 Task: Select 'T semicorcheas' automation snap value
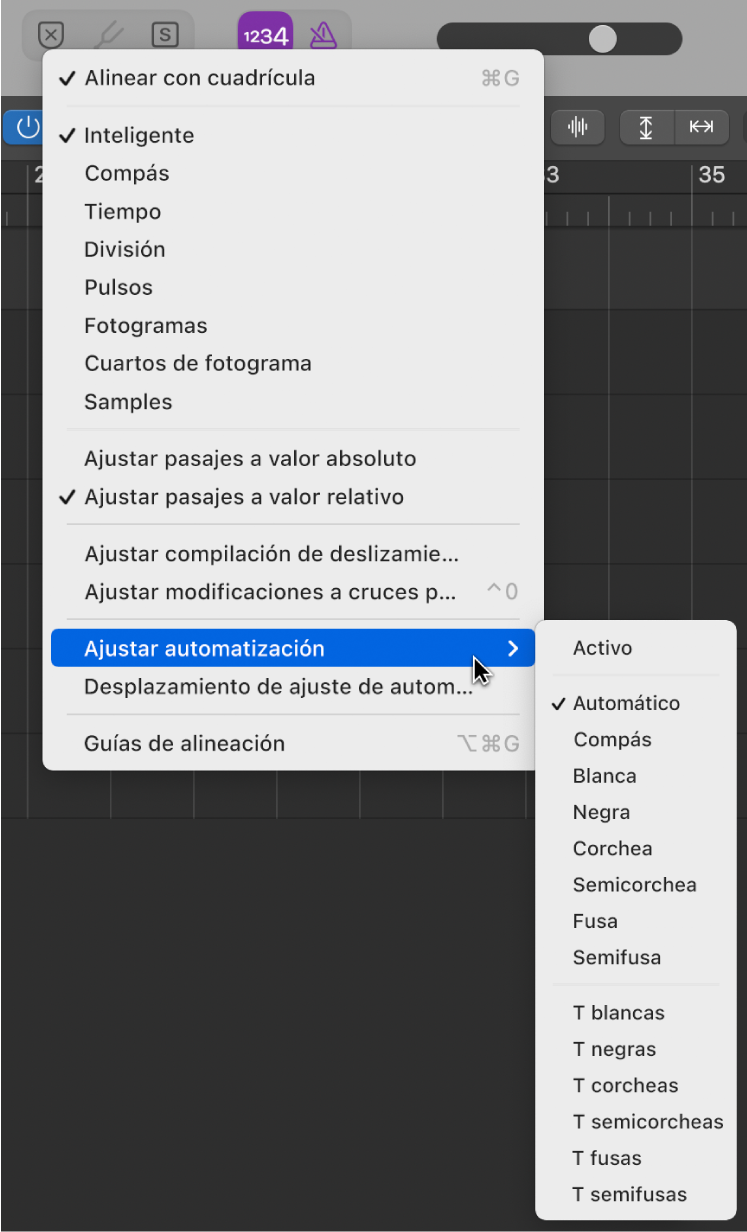pos(647,1121)
